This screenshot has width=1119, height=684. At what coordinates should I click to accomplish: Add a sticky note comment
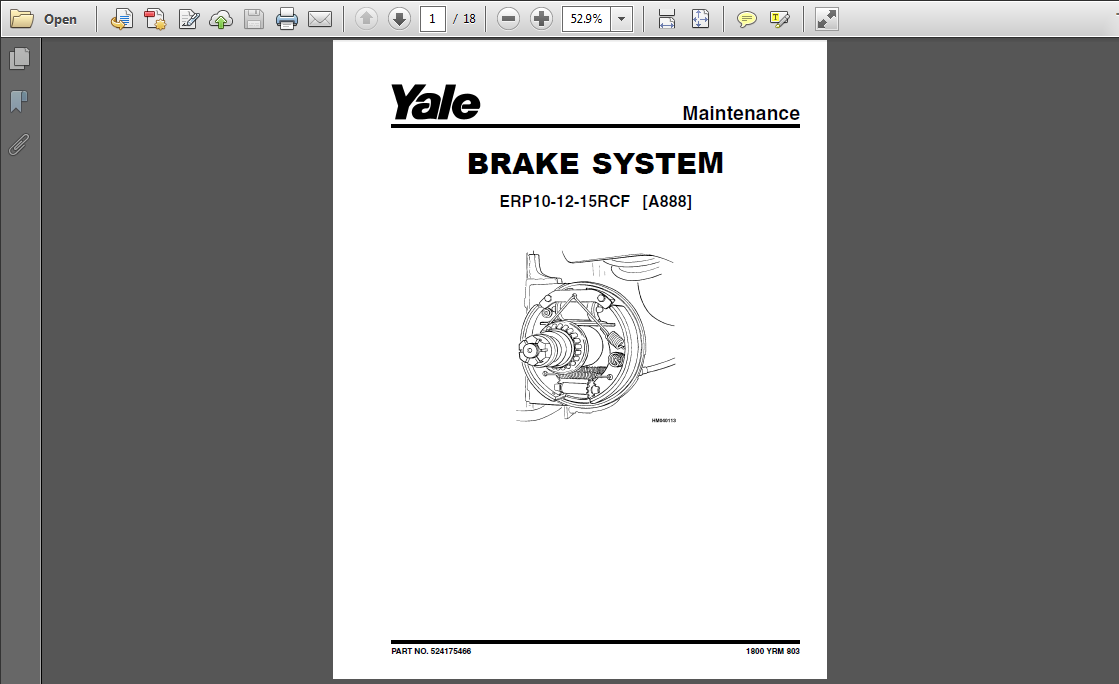[x=746, y=19]
